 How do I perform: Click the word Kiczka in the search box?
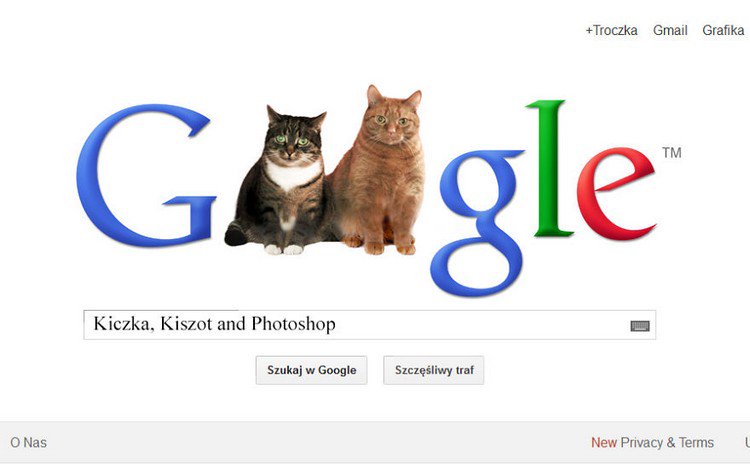[123, 324]
